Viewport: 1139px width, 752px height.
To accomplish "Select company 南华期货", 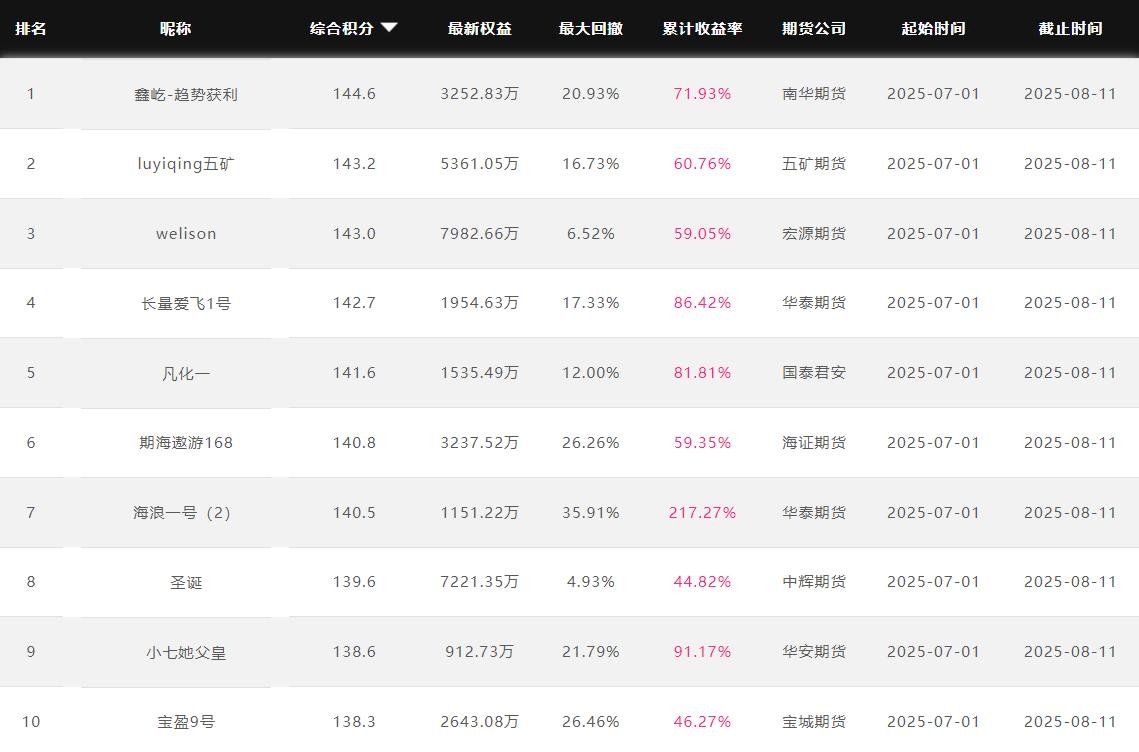I will (x=814, y=94).
